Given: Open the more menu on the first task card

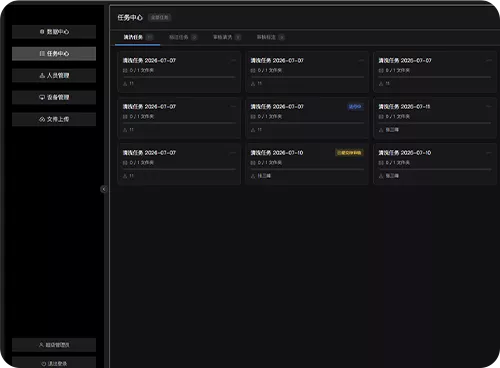Looking at the screenshot, I should coord(233,61).
